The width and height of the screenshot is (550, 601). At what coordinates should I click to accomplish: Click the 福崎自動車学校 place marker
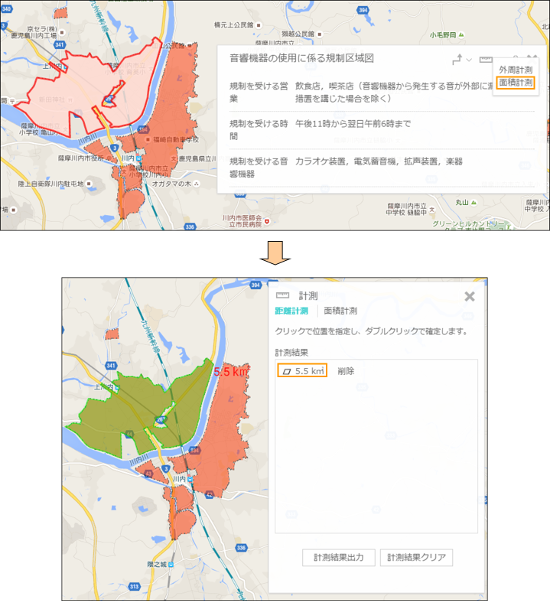coord(148,140)
